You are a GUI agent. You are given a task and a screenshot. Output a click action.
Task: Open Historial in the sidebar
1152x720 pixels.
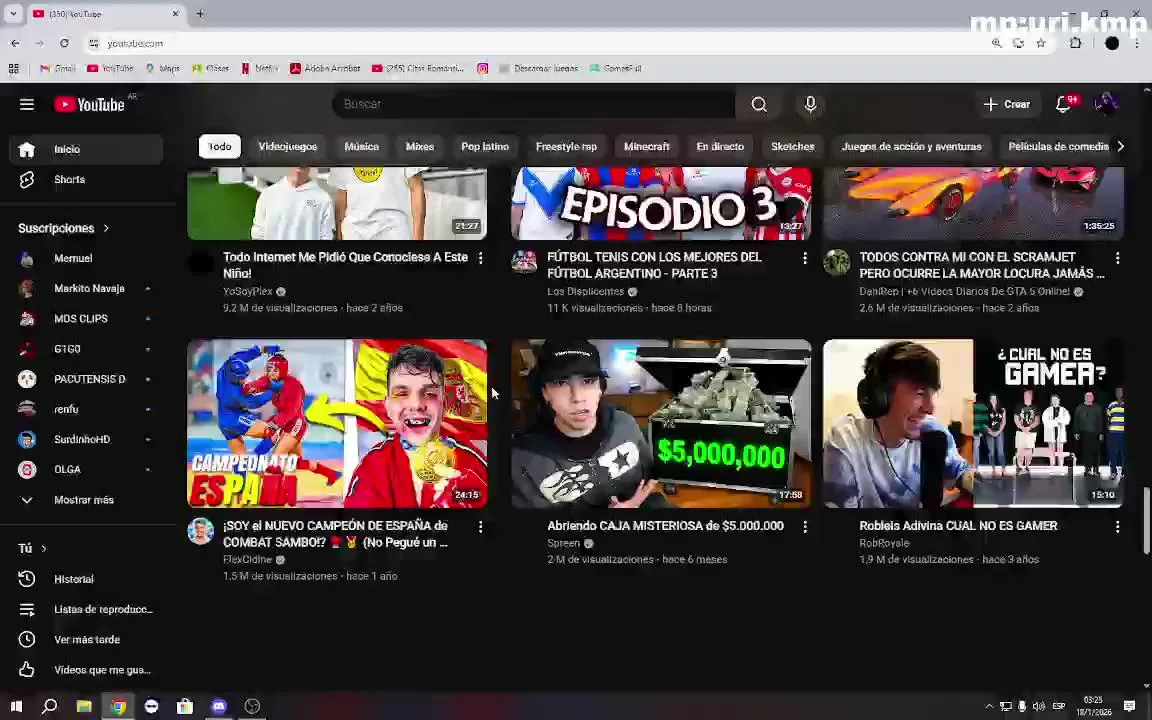click(x=86, y=579)
